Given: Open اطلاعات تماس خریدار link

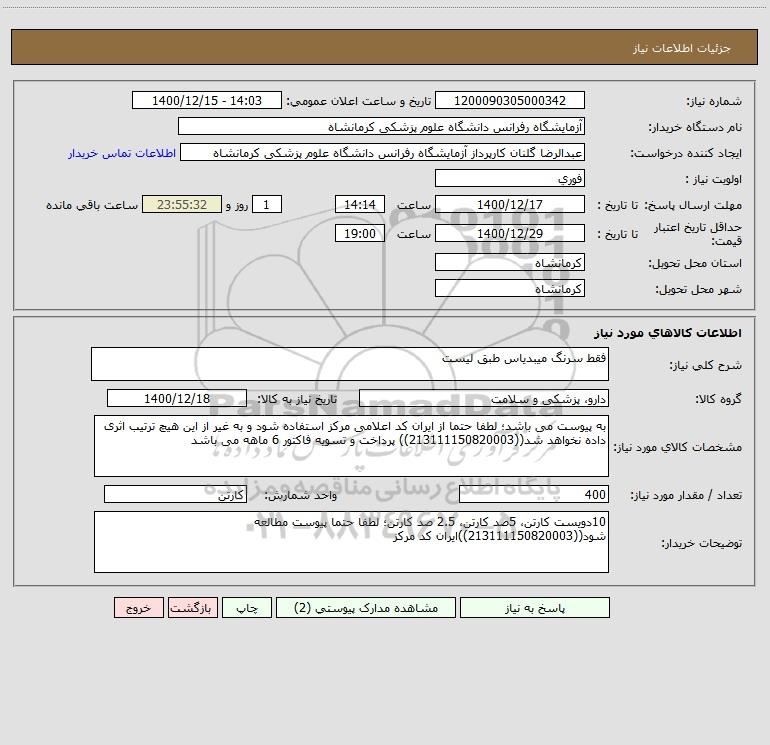Looking at the screenshot, I should pyautogui.click(x=122, y=153).
